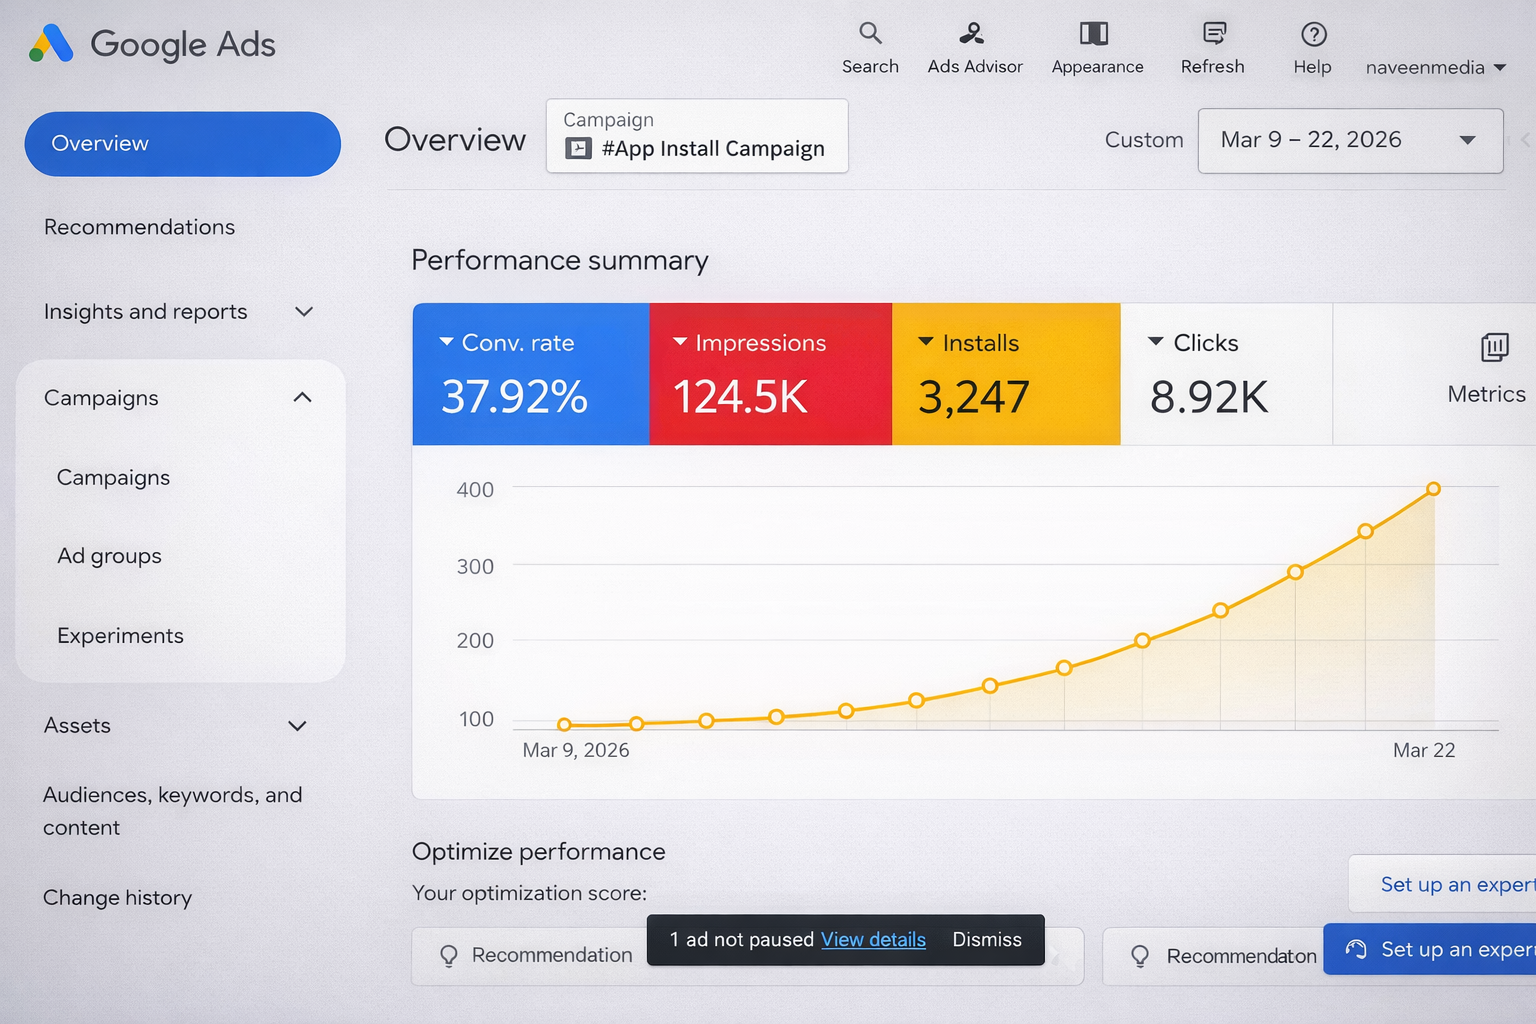Go to Ad groups in sidebar
This screenshot has height=1024, width=1536.
click(109, 556)
